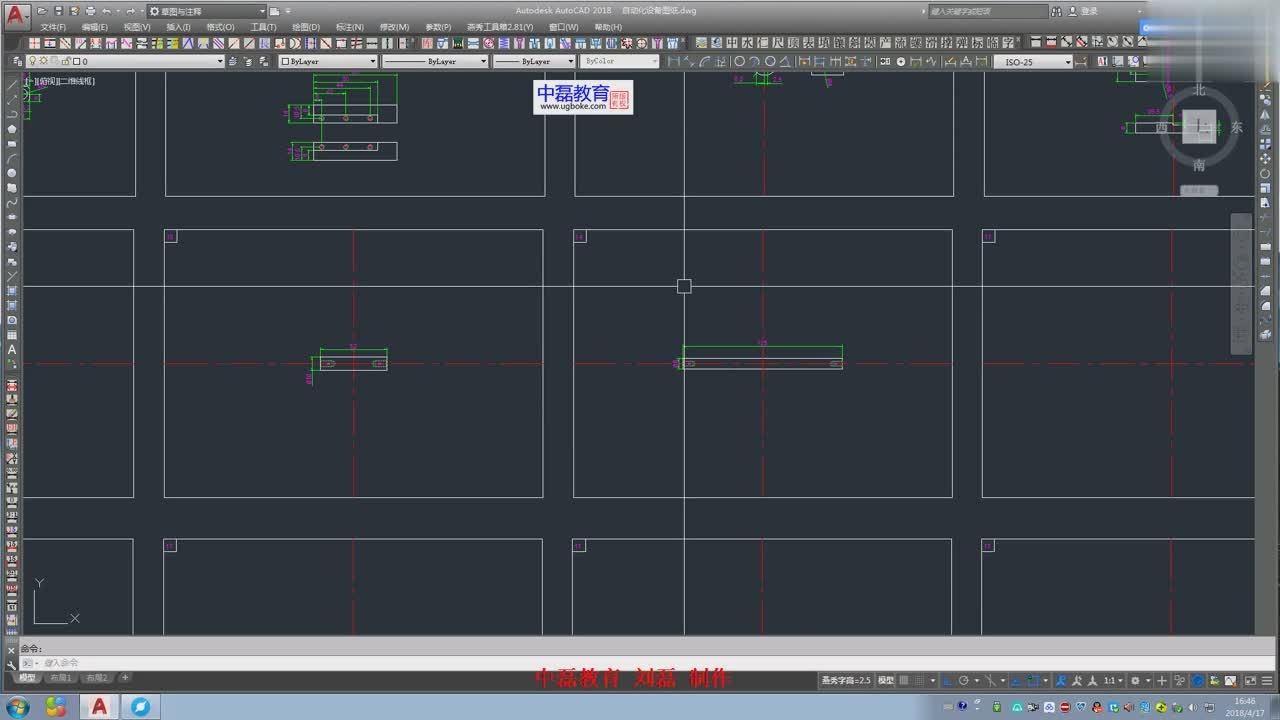
Task: Click the 中 button in Yanxiu toolbar
Action: tap(731, 43)
